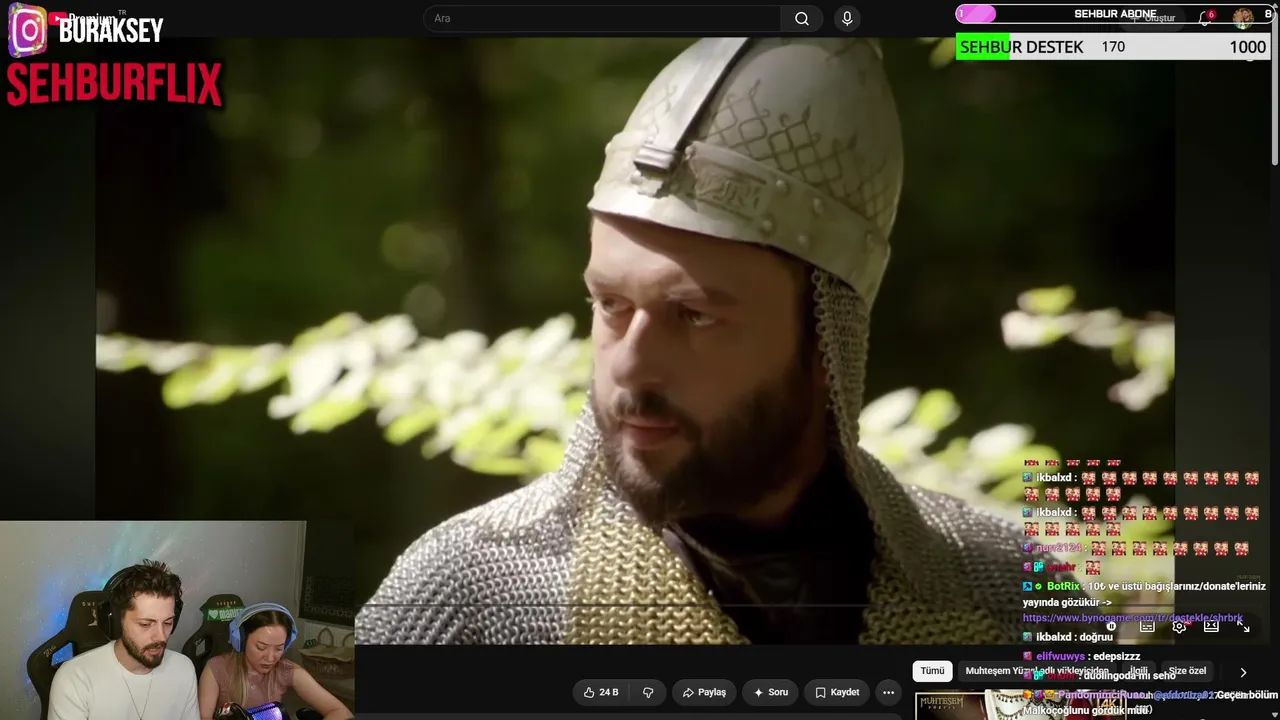Like the video showing 24 B
The height and width of the screenshot is (720, 1280).
pyautogui.click(x=601, y=692)
